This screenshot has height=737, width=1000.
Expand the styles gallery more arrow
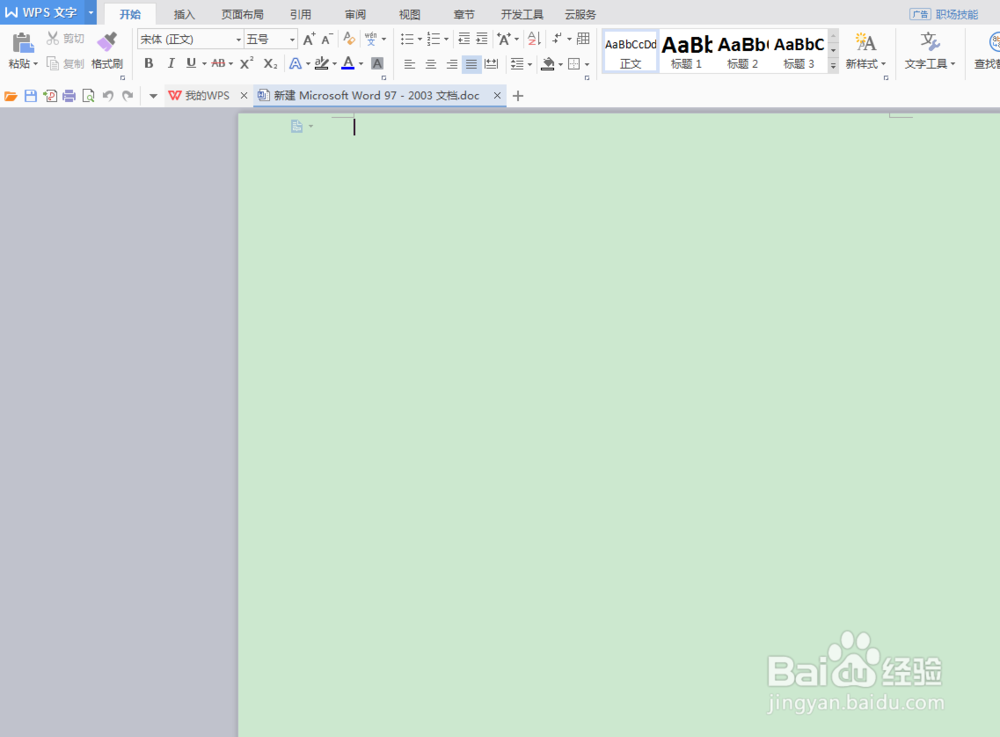pyautogui.click(x=834, y=65)
